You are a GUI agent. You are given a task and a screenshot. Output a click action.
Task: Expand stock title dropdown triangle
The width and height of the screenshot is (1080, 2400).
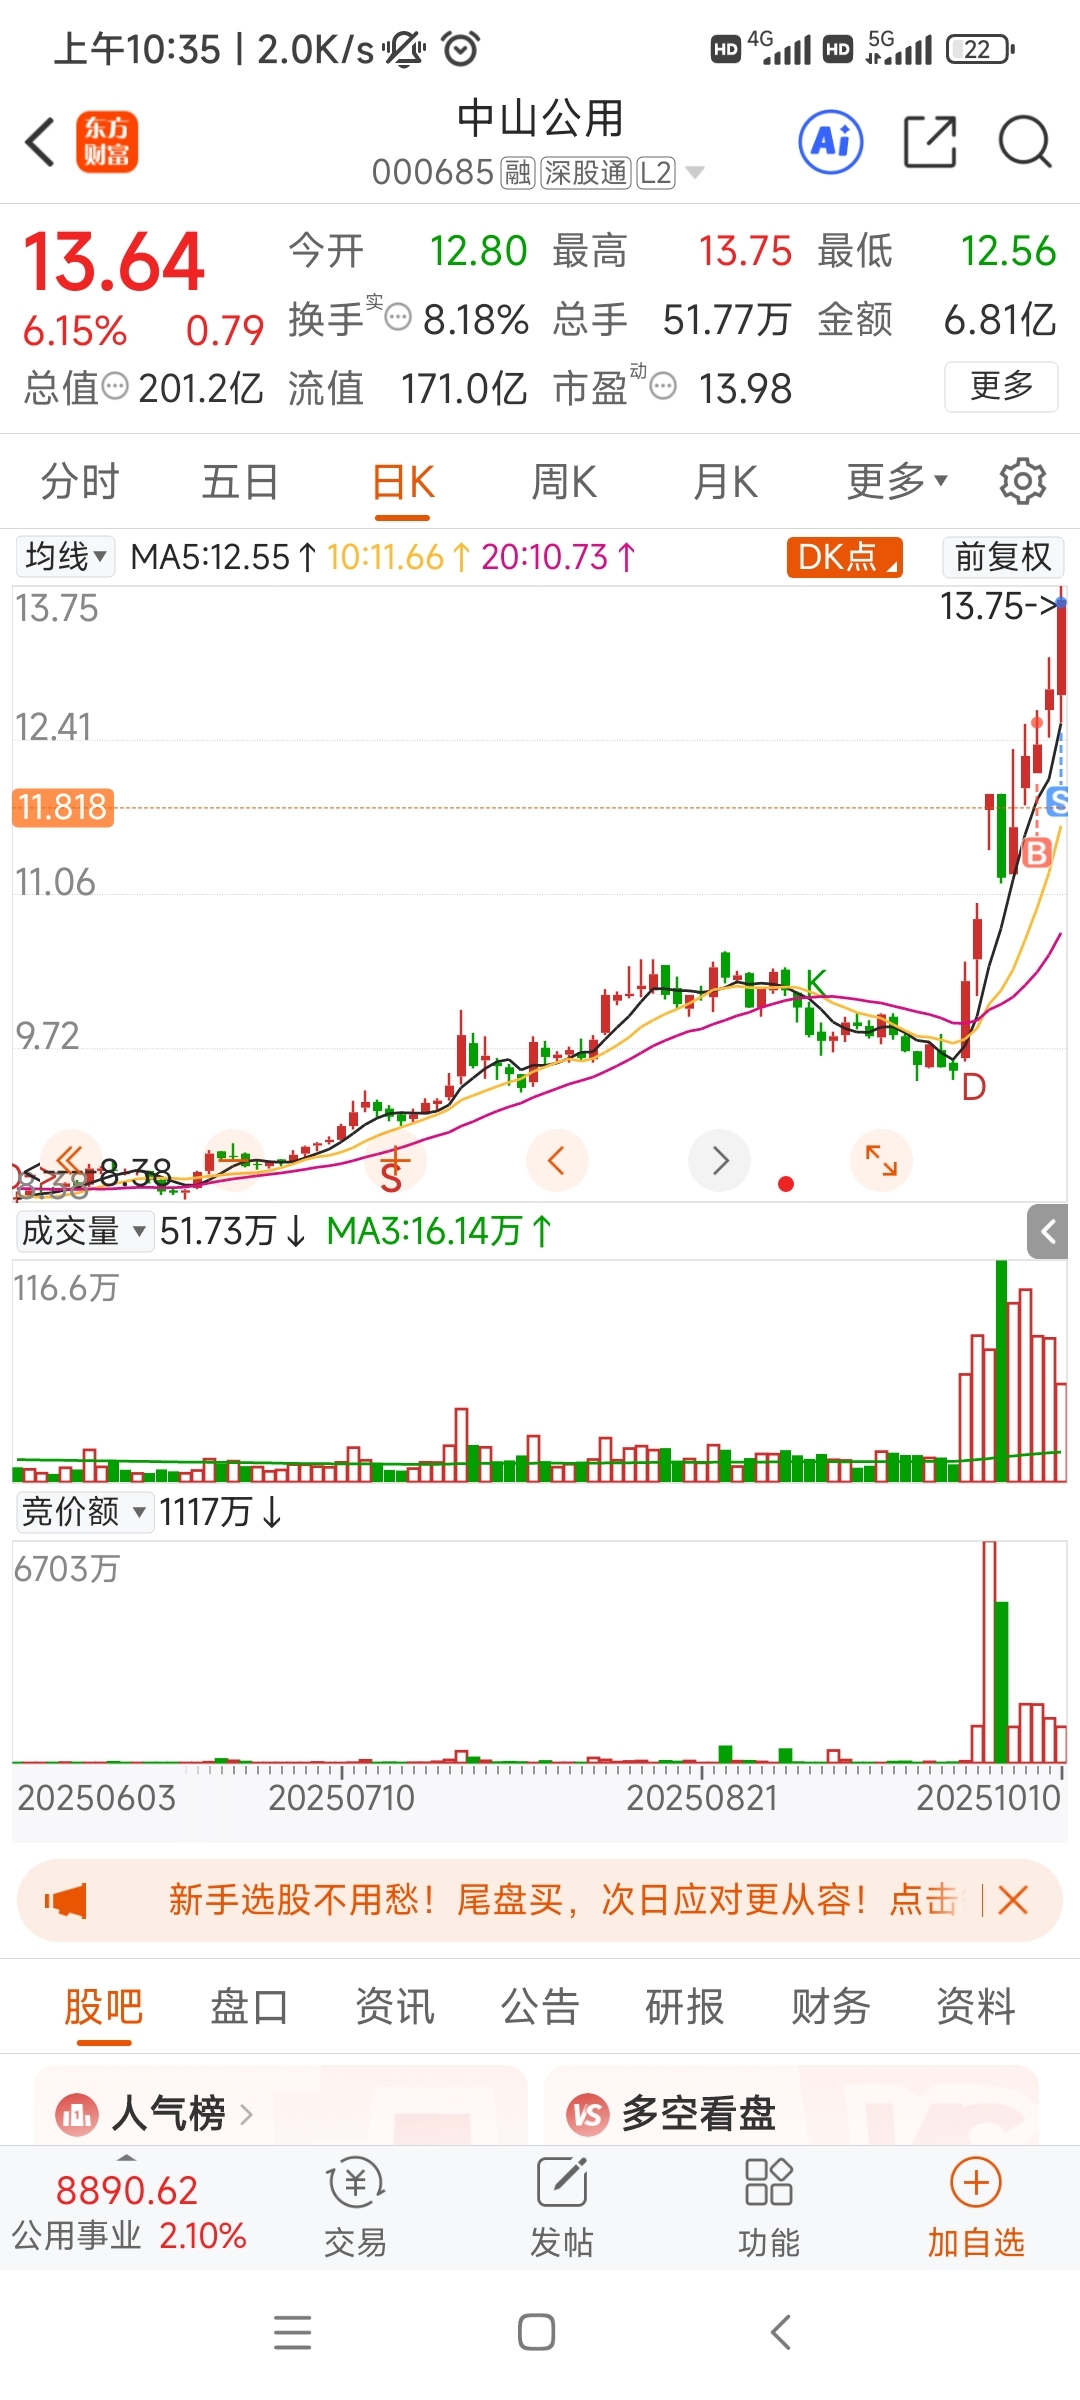695,172
